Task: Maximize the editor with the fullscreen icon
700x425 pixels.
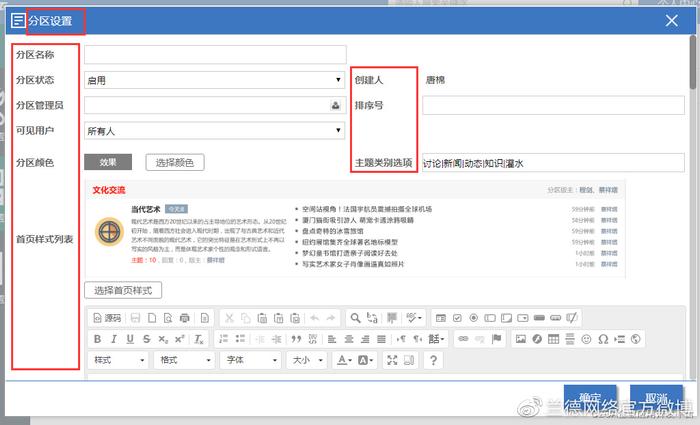Action: pyautogui.click(x=392, y=360)
